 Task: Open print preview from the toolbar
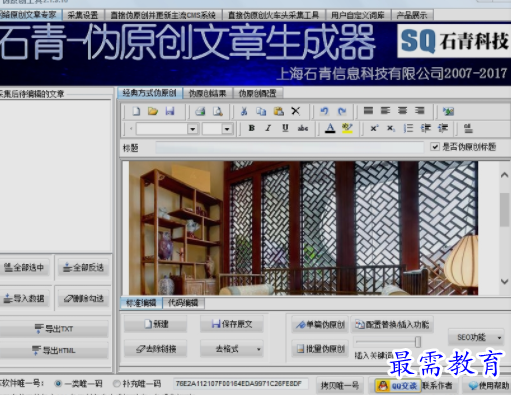218,111
